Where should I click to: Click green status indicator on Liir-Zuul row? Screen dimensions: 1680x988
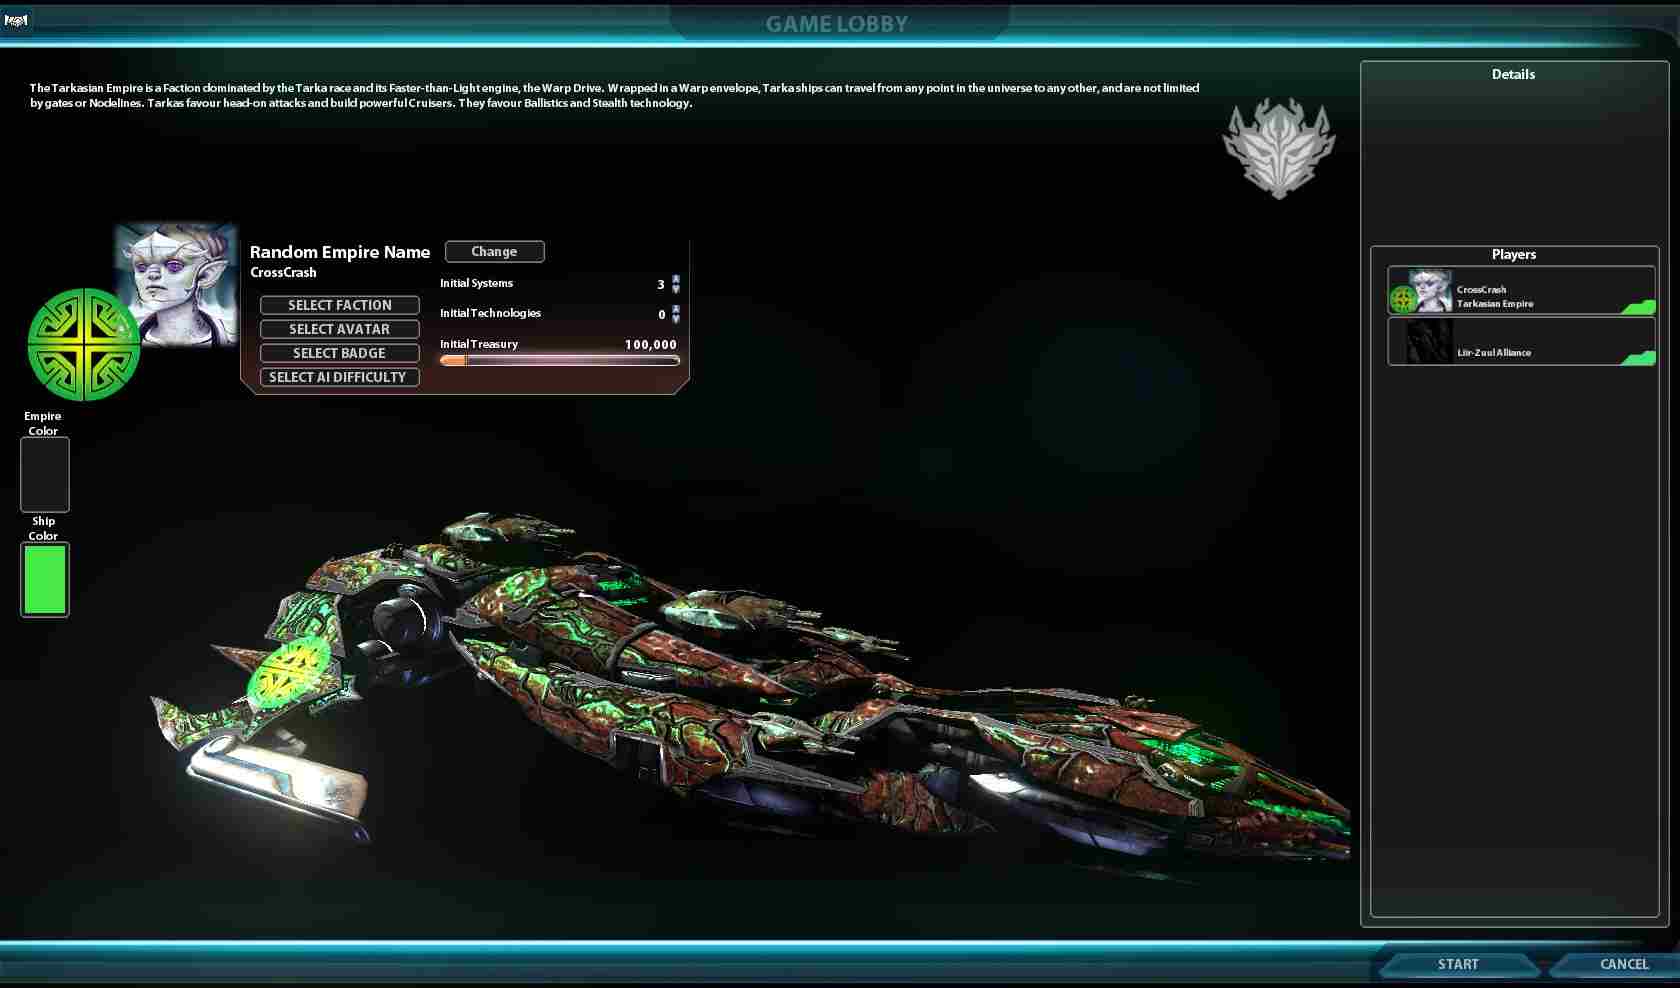tap(1638, 358)
